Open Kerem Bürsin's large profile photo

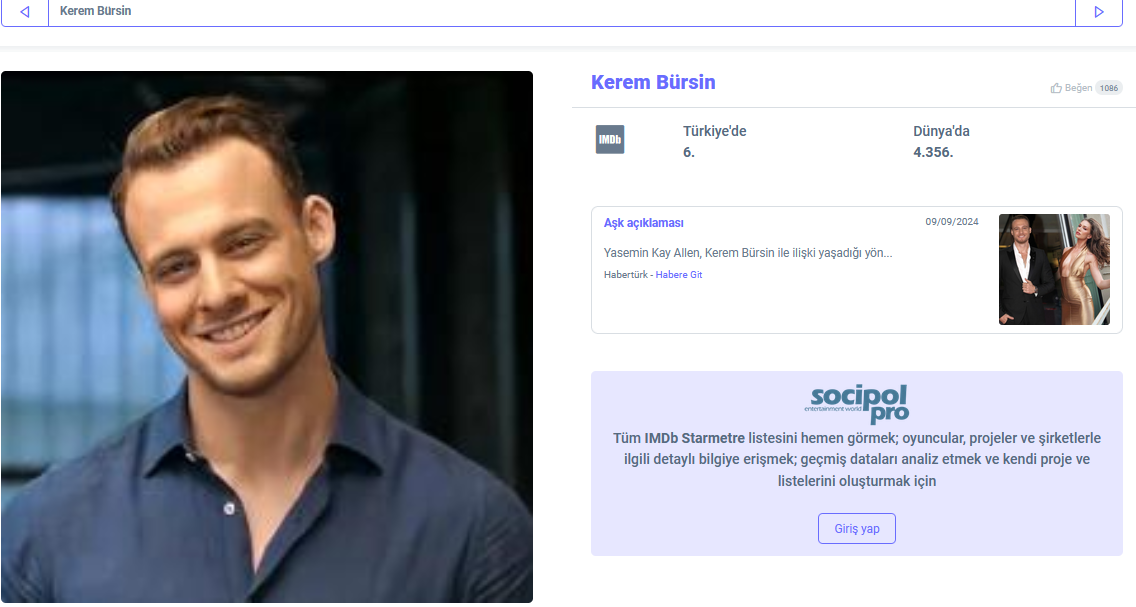click(x=267, y=337)
